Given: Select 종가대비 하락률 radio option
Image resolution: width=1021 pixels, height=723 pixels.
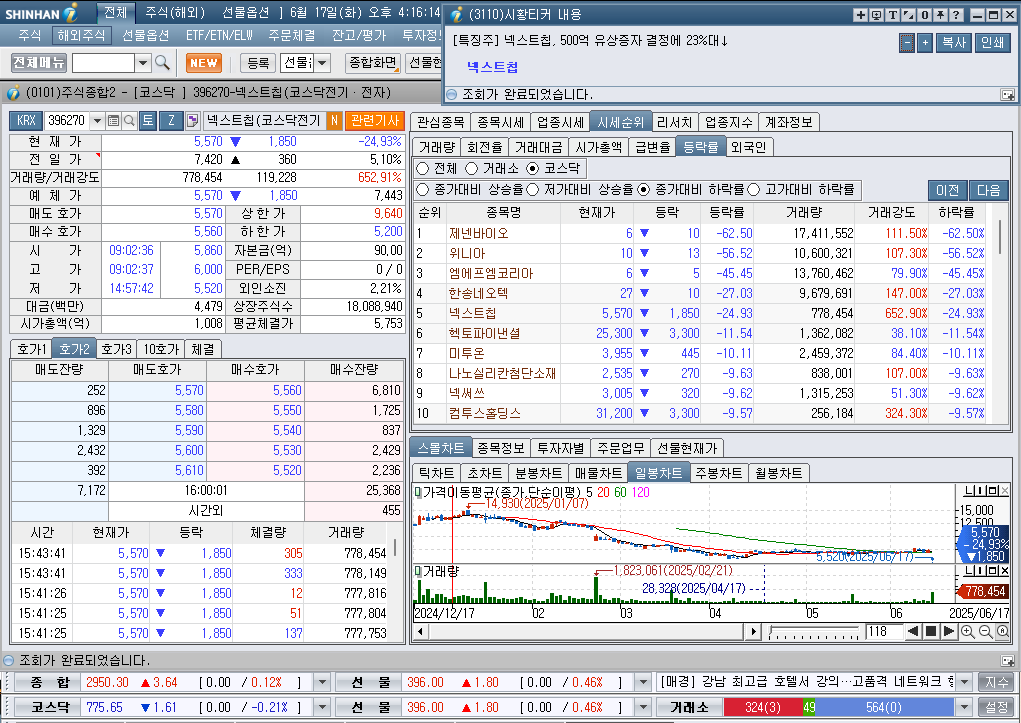Looking at the screenshot, I should (643, 190).
